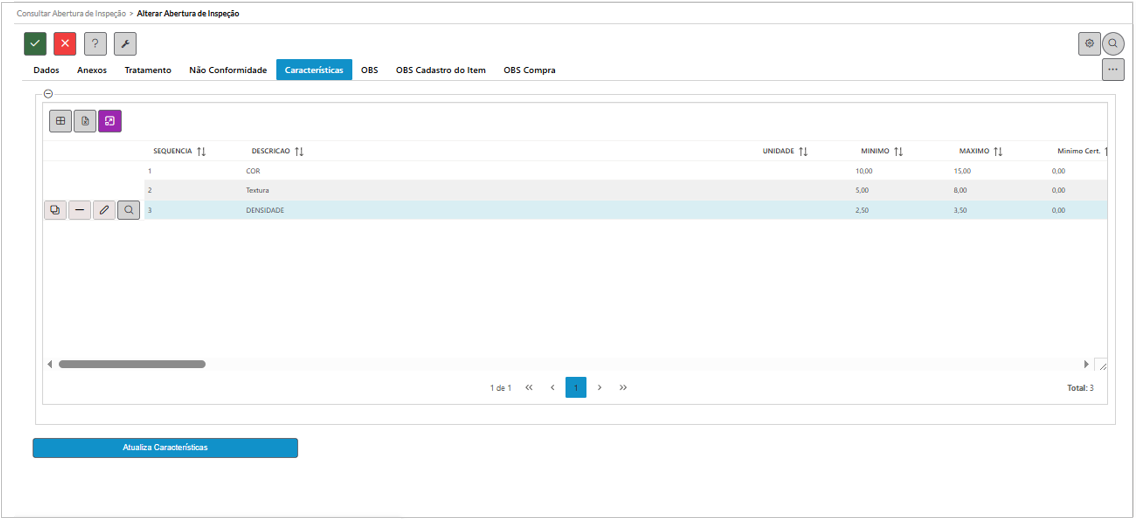Click the horizontal scrollbar thumb of the grid
Screen dimensions: 1137x519
(x=132, y=365)
